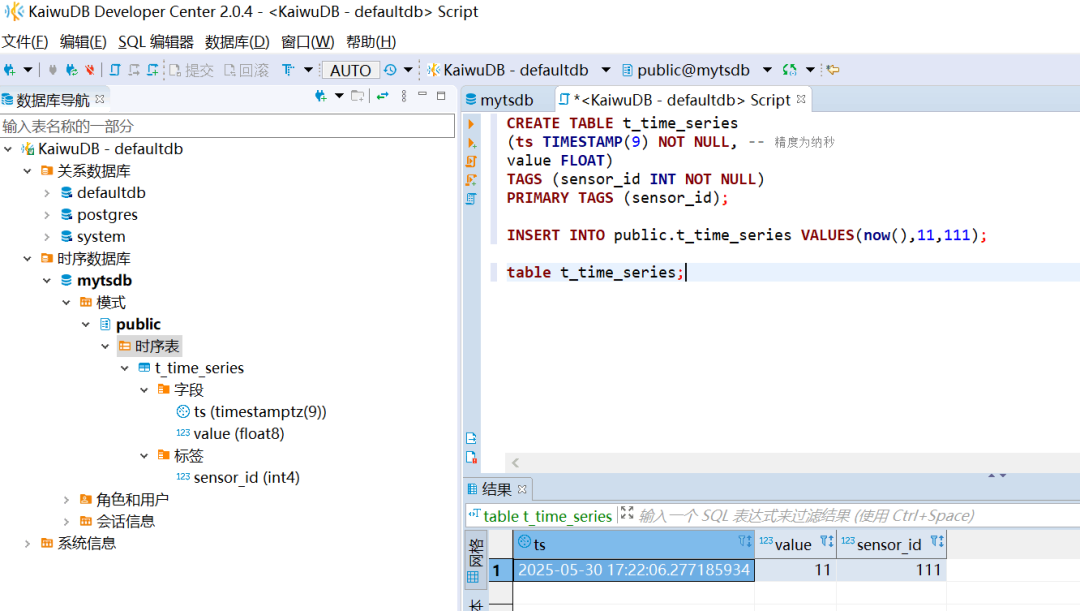Viewport: 1080px width, 611px height.
Task: Open the public@mytsdb schema dropdown
Action: coord(767,70)
